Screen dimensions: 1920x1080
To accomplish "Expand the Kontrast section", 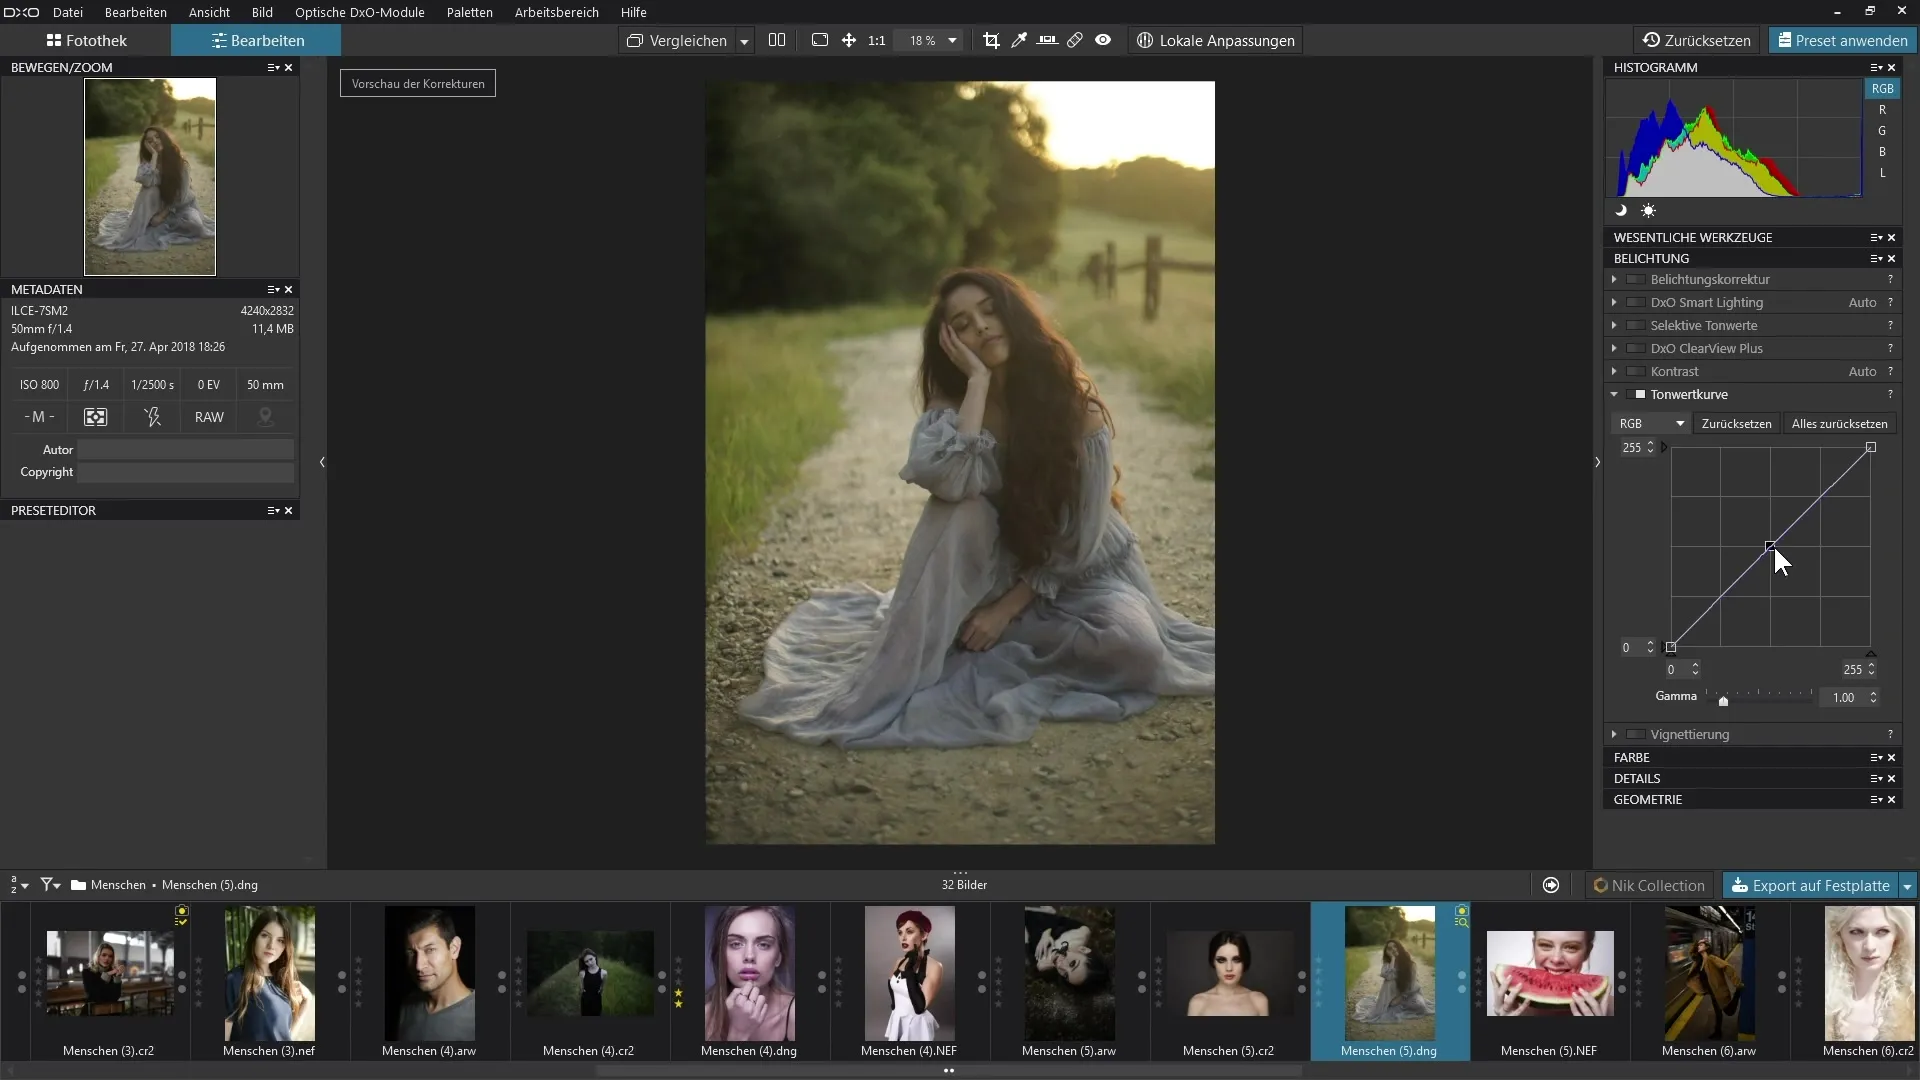I will point(1614,371).
